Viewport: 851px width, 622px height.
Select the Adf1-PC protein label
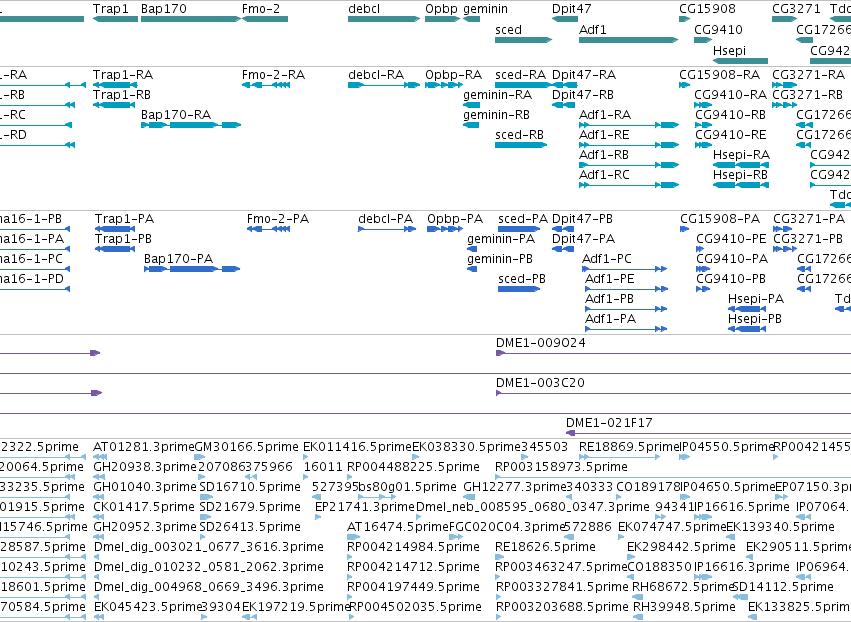tap(607, 259)
